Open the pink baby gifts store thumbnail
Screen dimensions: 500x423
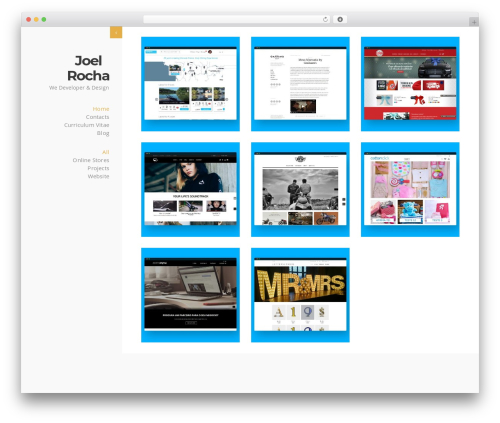click(410, 189)
